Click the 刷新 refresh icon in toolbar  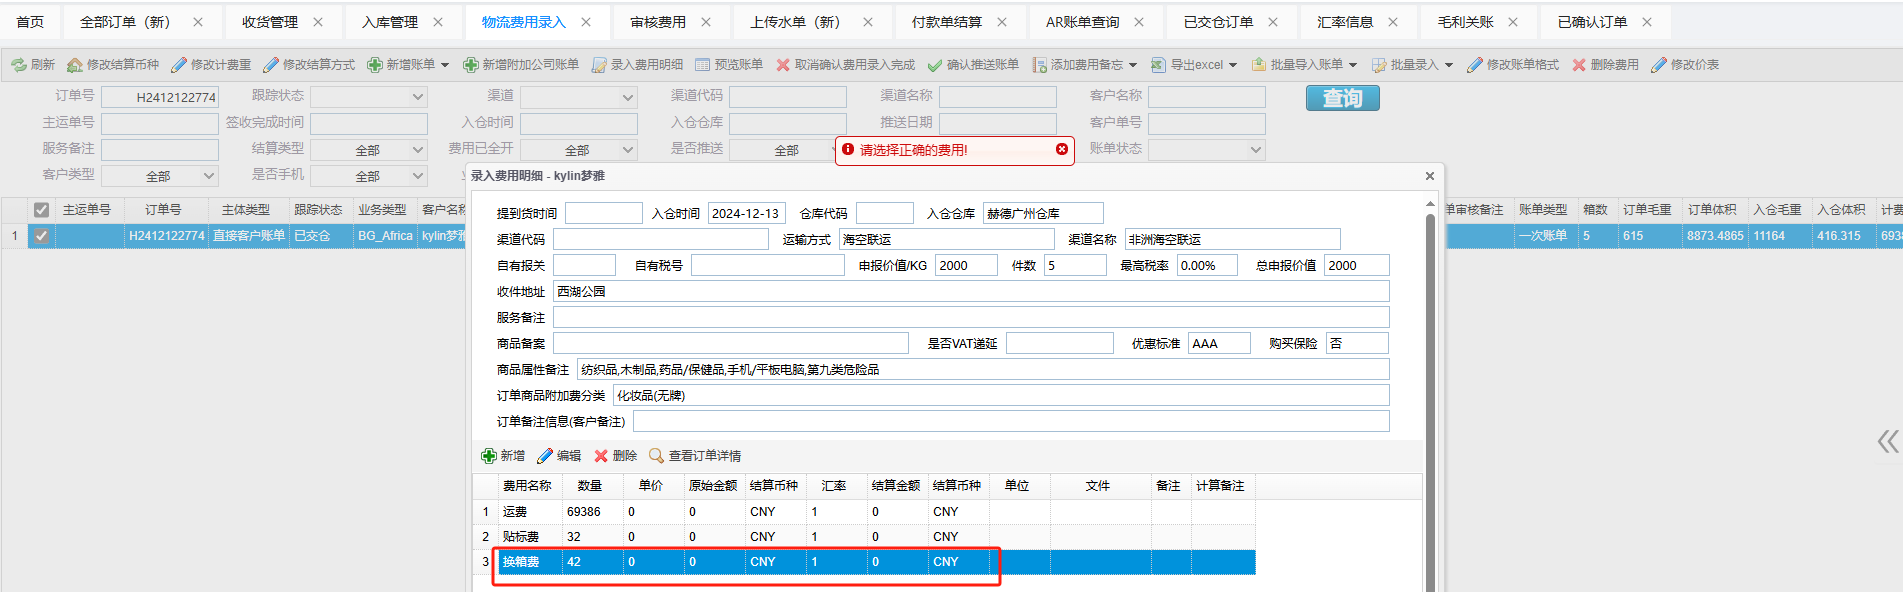[19, 65]
